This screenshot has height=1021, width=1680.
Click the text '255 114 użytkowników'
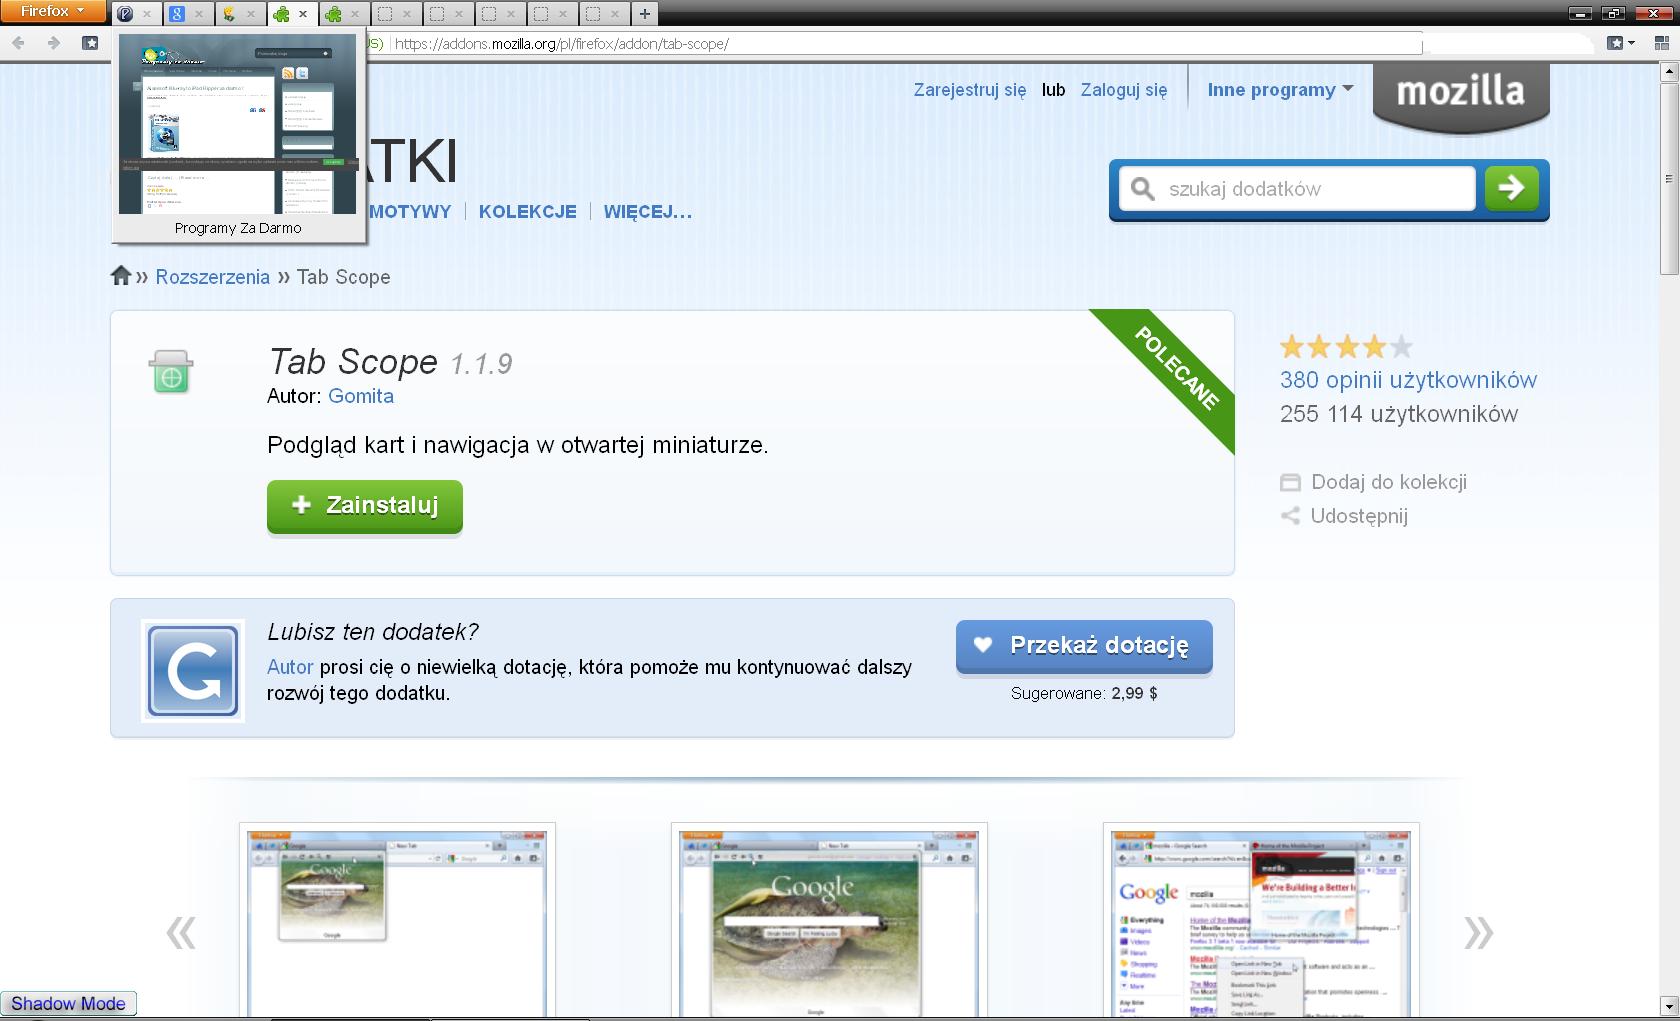[x=1399, y=414]
